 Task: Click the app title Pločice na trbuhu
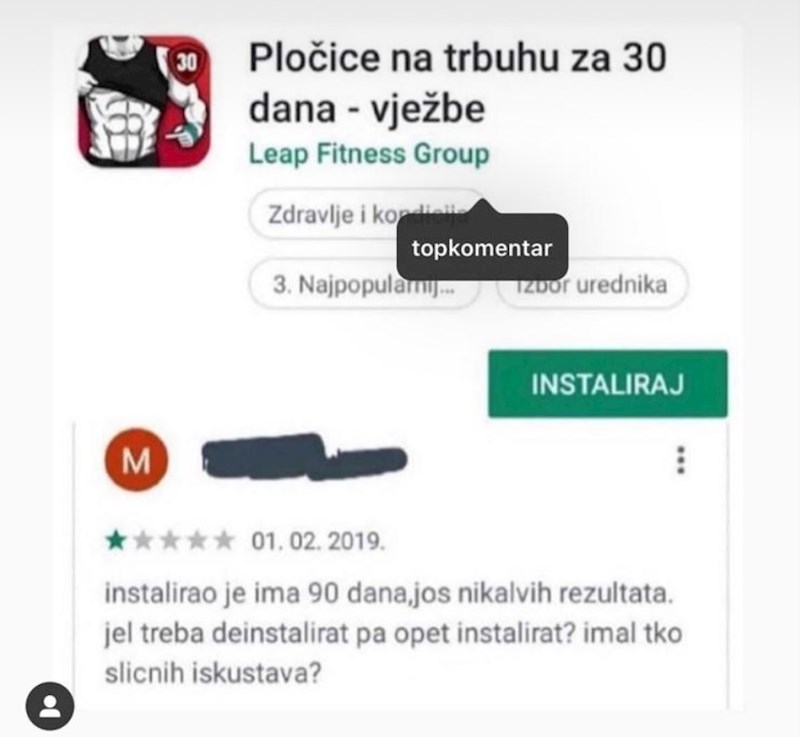click(458, 83)
